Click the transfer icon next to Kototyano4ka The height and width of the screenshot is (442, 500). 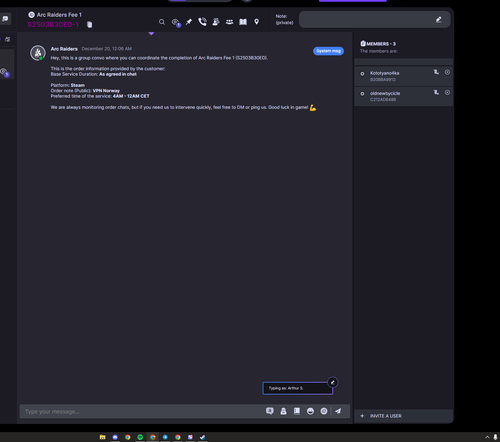[436, 72]
